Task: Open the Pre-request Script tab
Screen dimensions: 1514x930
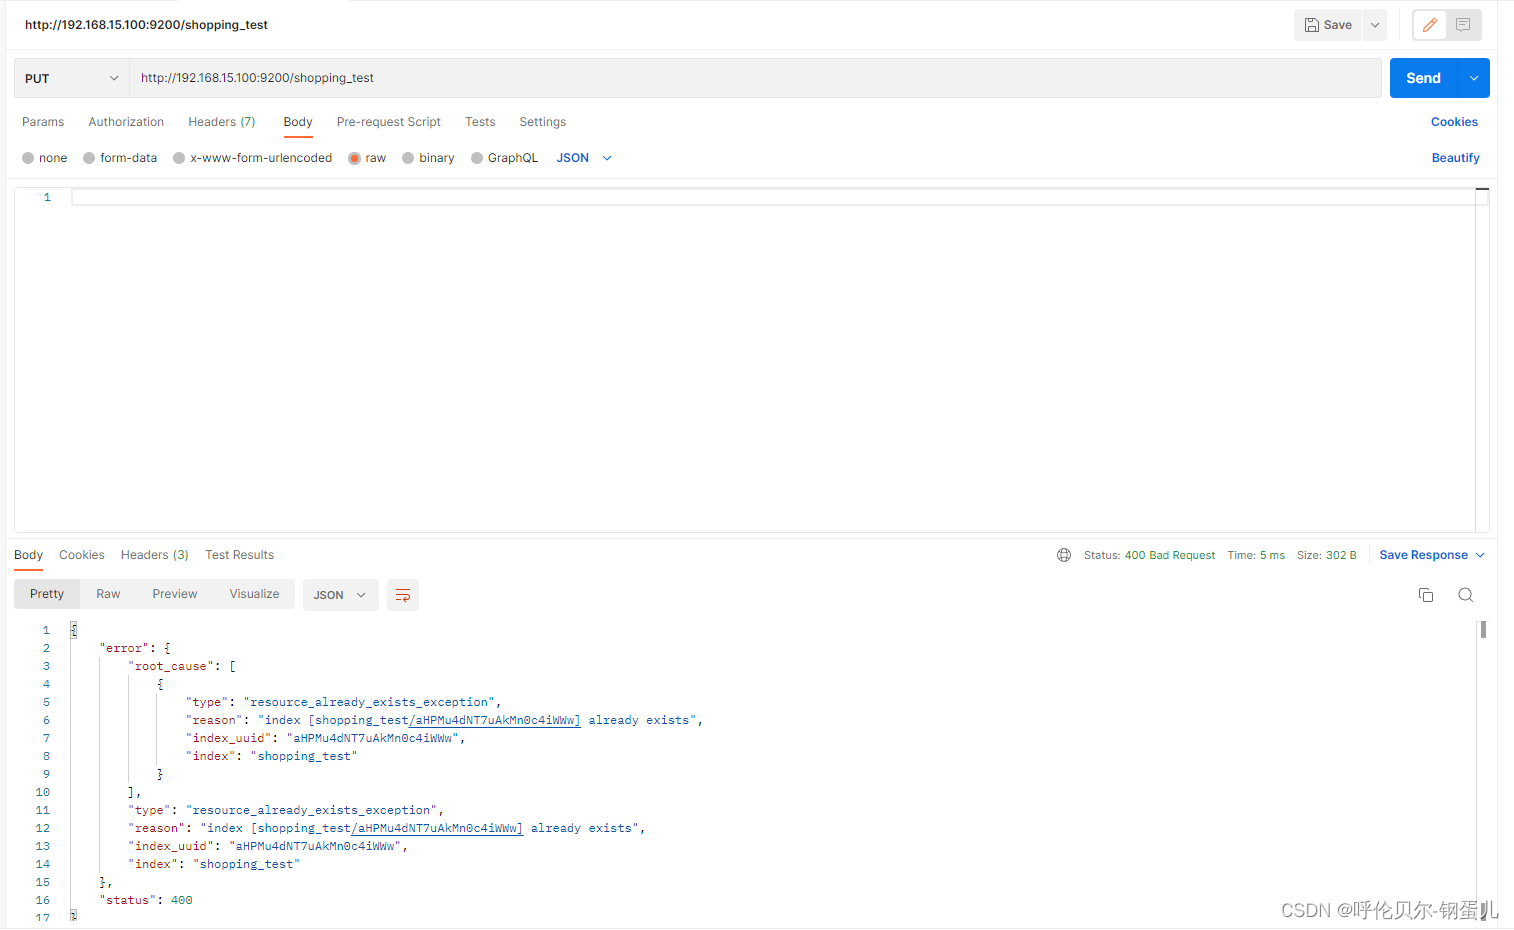Action: pos(389,122)
